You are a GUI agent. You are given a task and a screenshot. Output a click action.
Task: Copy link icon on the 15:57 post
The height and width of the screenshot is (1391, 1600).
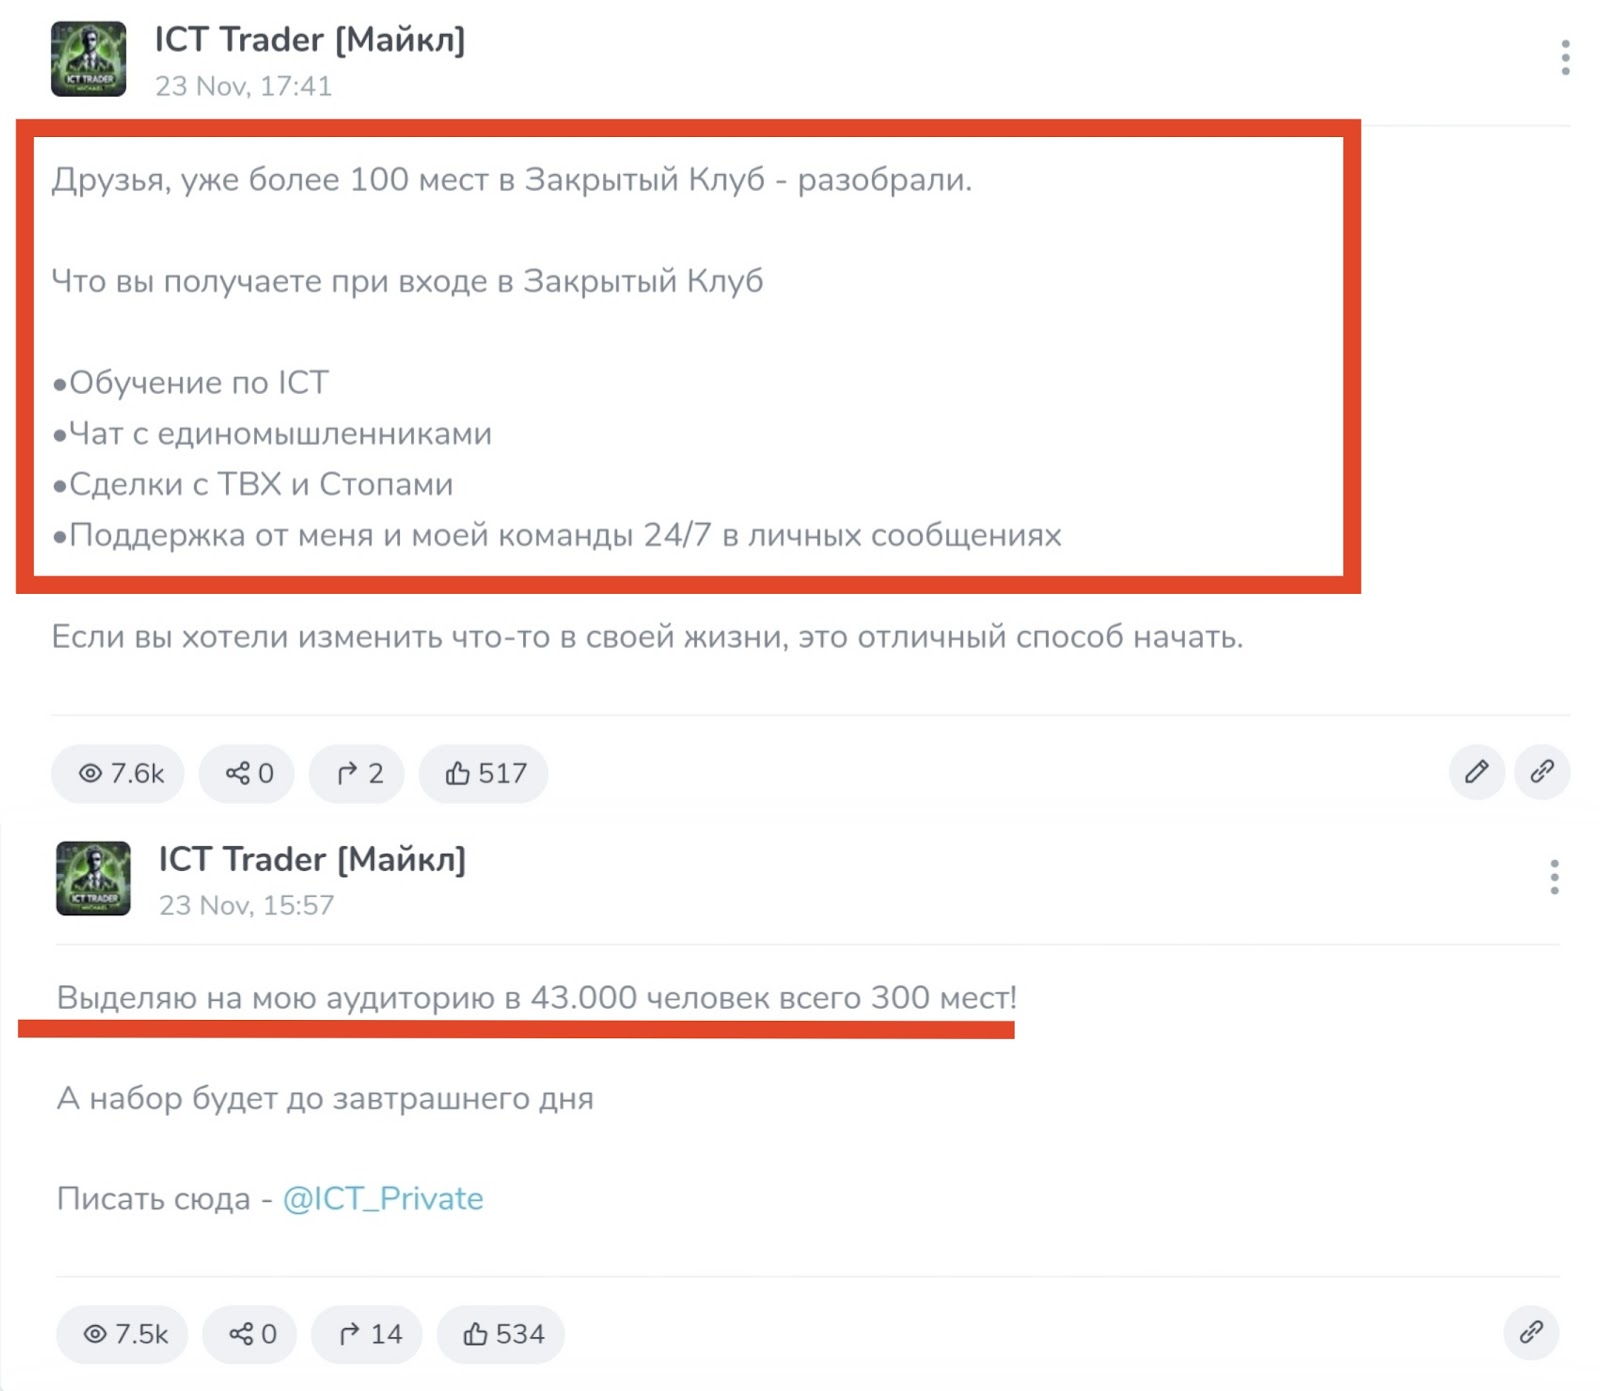point(1531,1333)
